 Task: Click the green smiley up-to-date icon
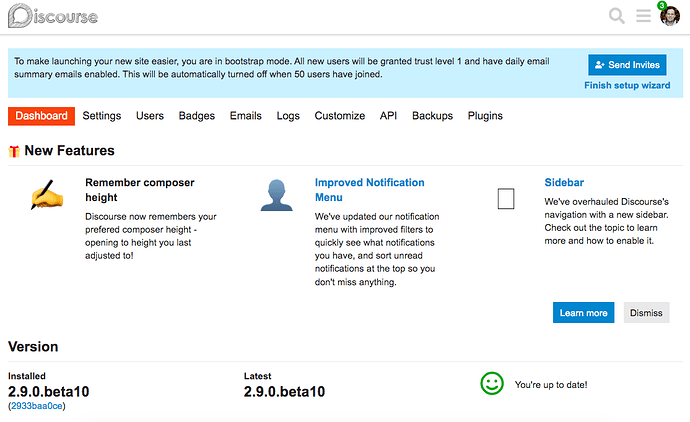click(x=492, y=383)
